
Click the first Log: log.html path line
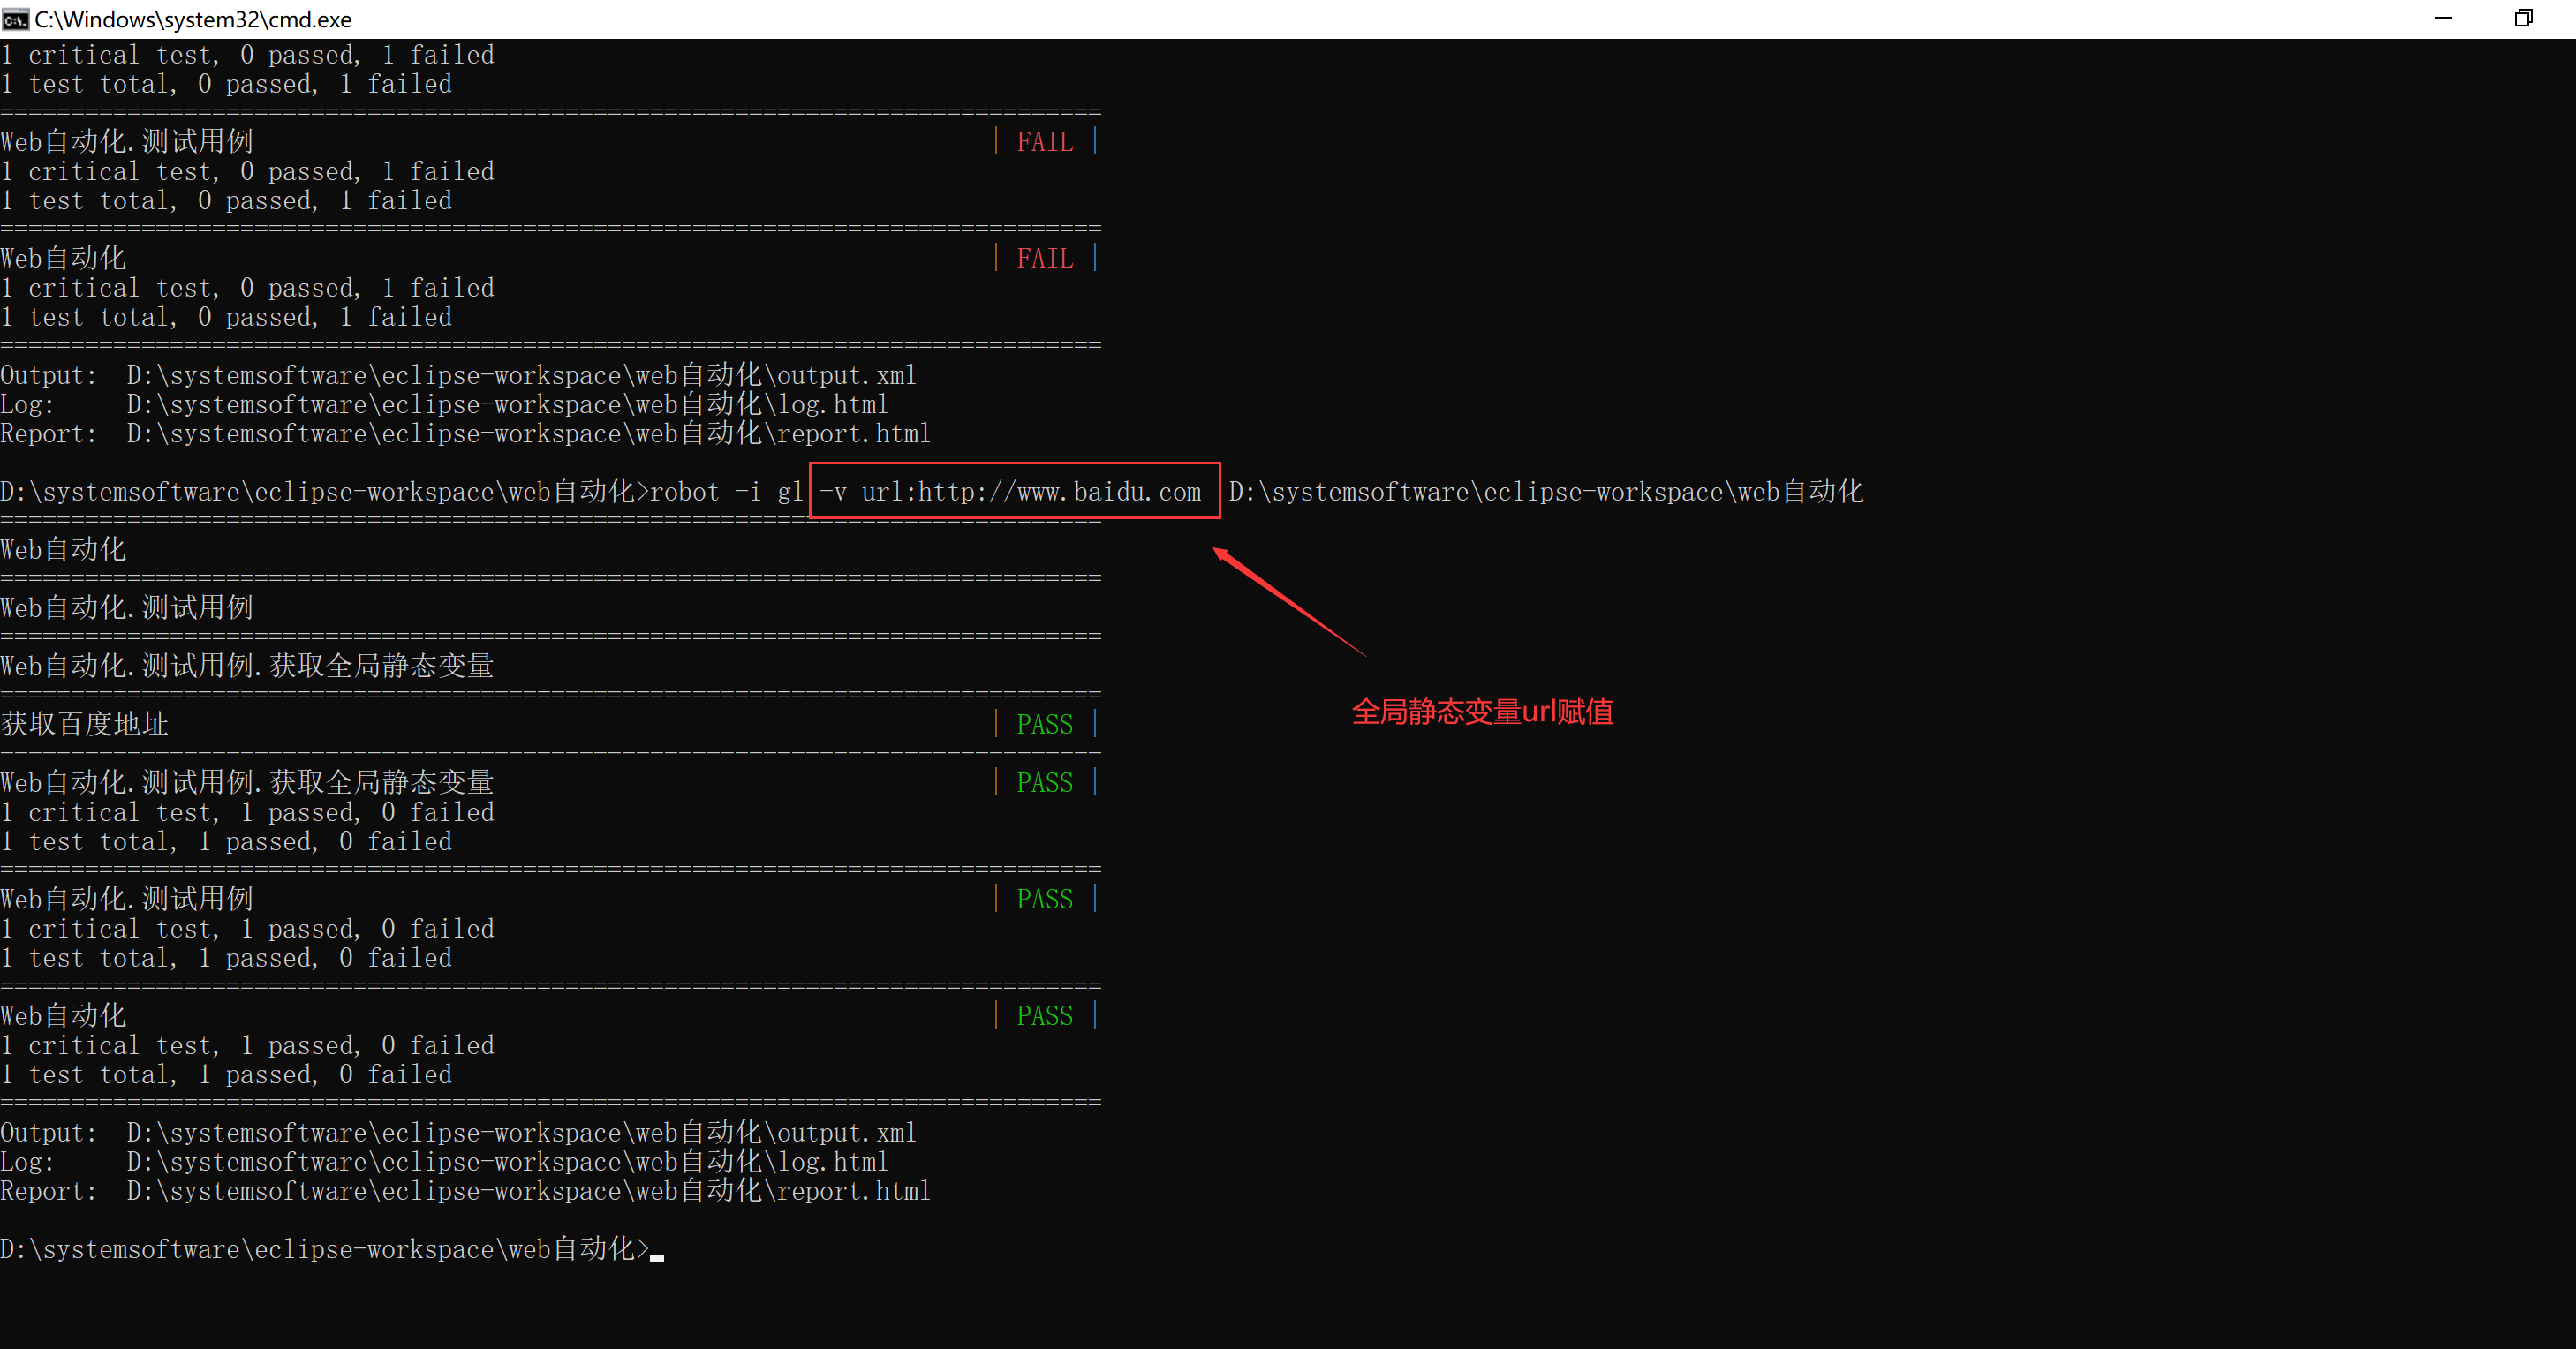click(x=506, y=405)
